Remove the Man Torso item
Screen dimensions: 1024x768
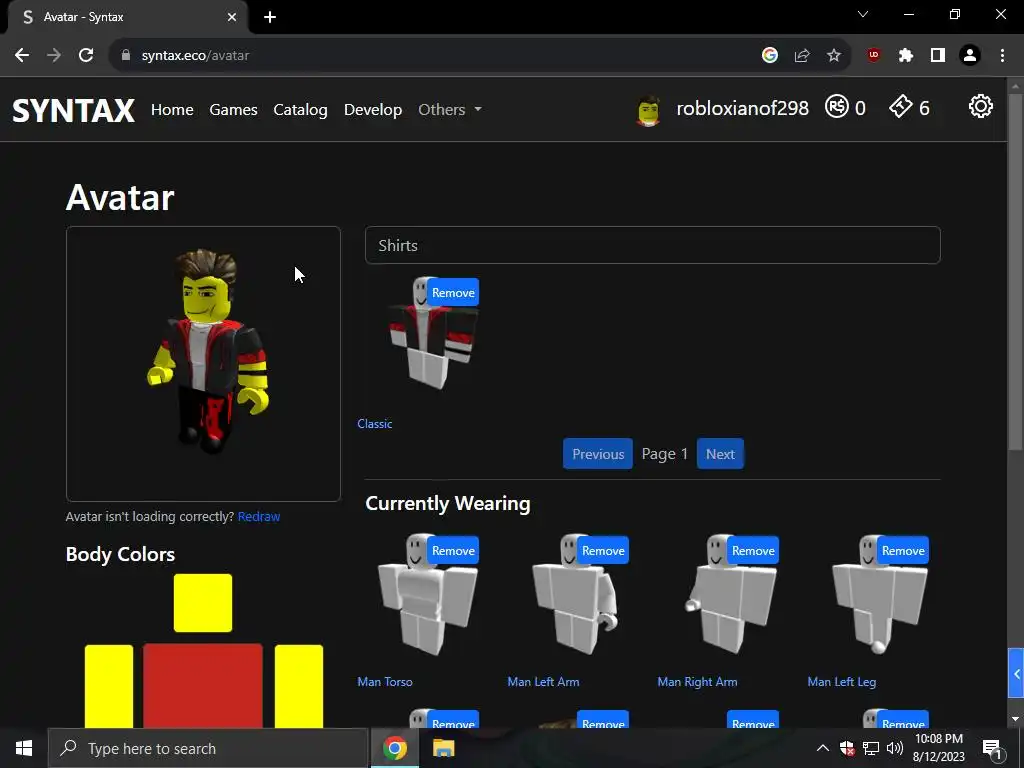(x=453, y=551)
